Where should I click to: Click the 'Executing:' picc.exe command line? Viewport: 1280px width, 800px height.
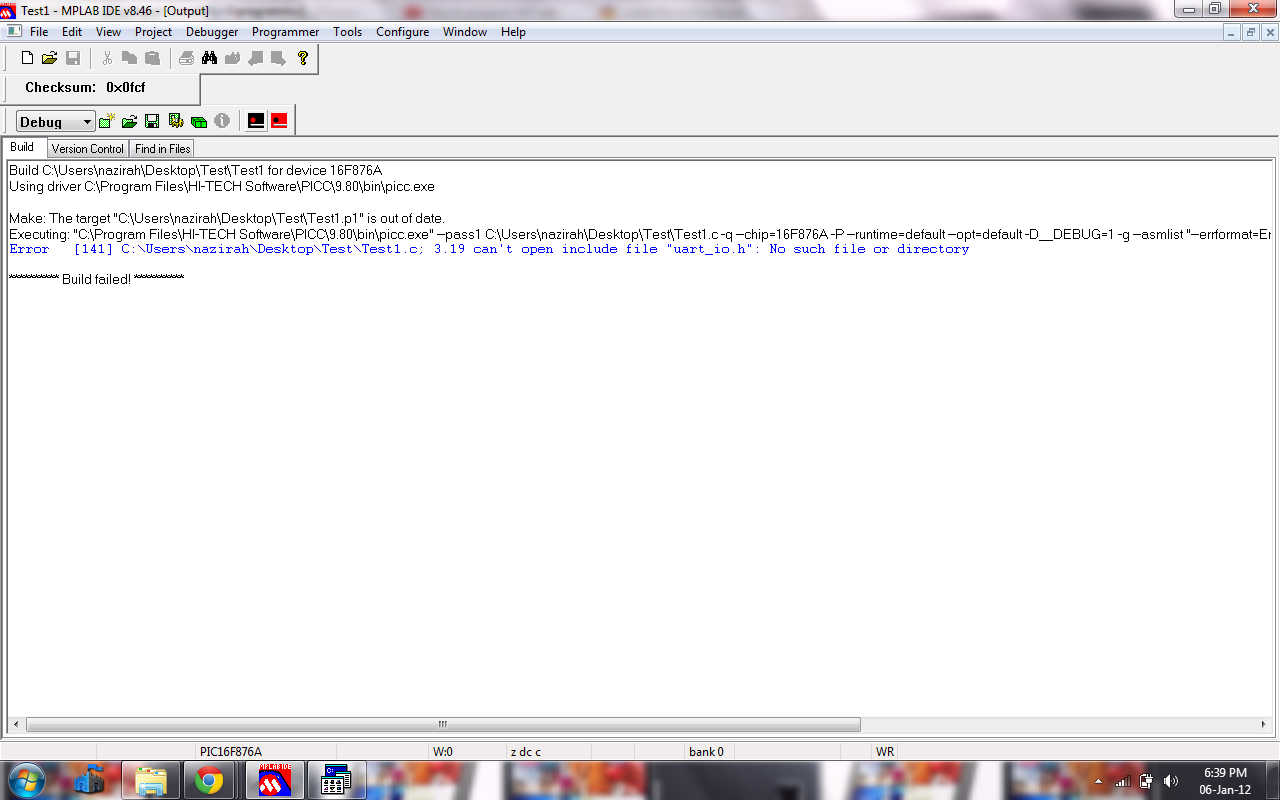(x=640, y=234)
